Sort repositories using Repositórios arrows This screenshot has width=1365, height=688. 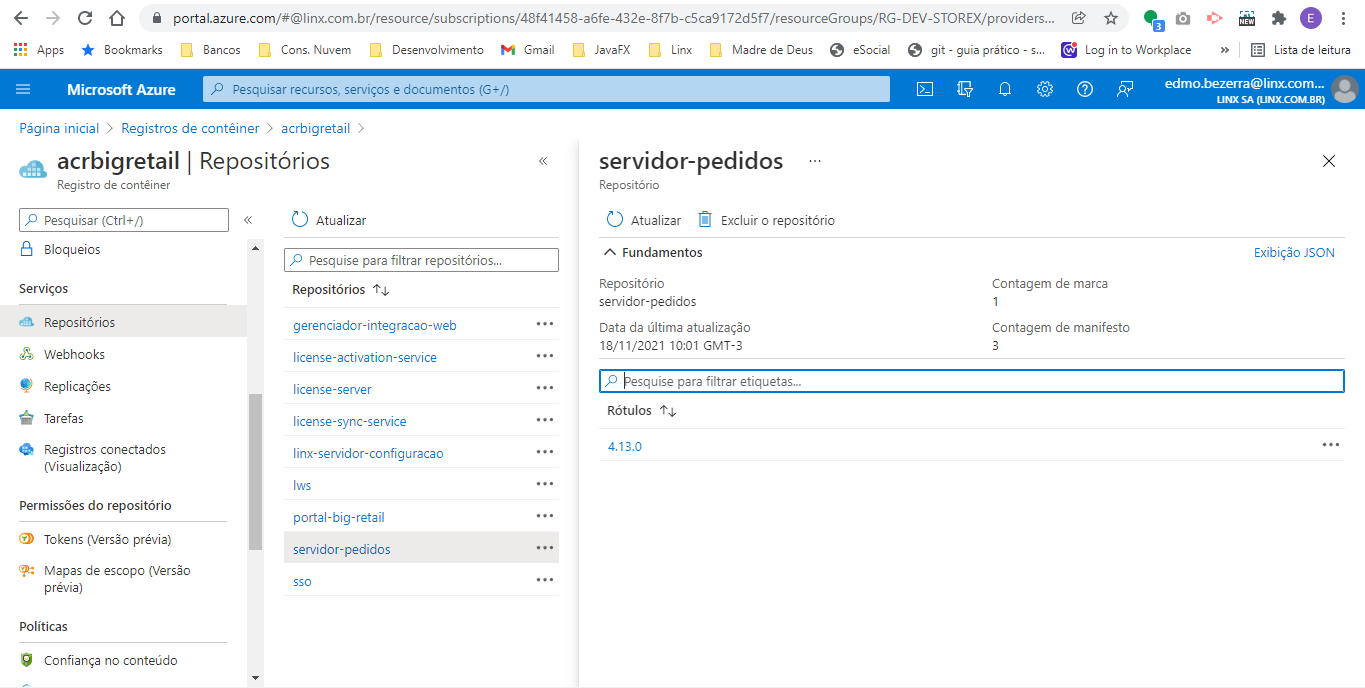(x=381, y=290)
